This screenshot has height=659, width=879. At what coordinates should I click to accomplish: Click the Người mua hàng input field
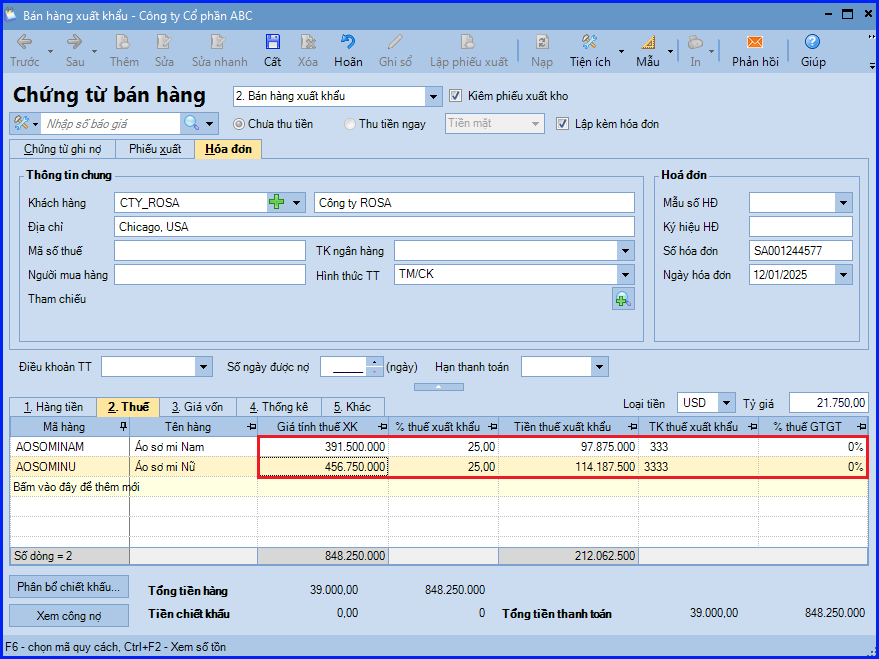pyautogui.click(x=210, y=275)
